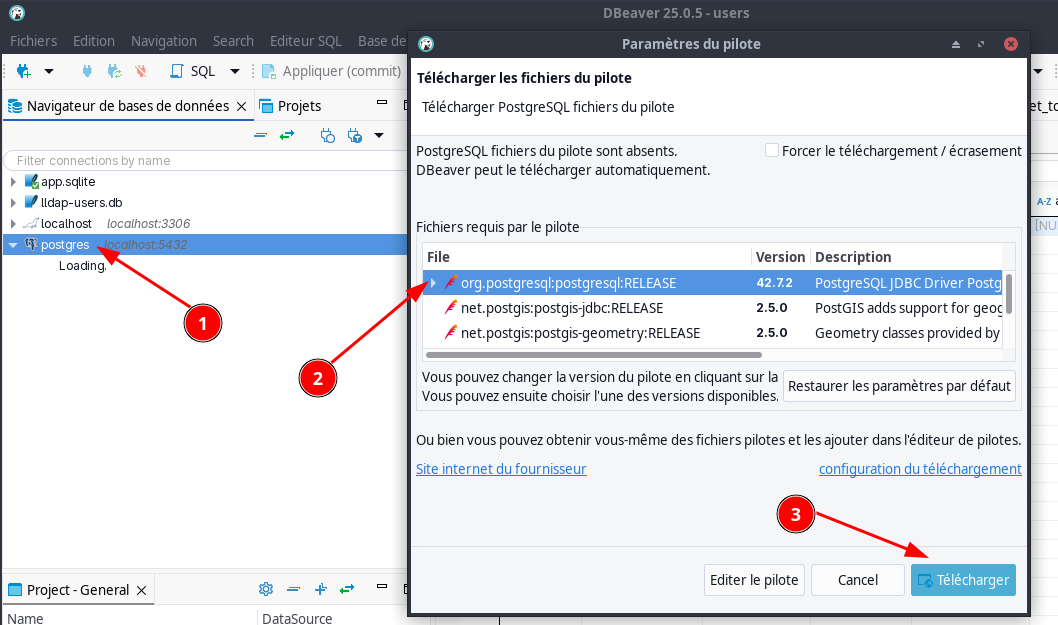Close the Navigateur de bases de données tab

(242, 107)
